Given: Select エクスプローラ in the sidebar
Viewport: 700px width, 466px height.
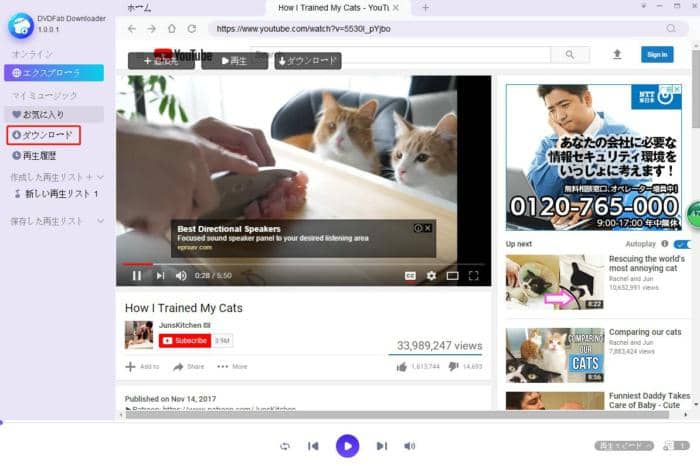Looking at the screenshot, I should point(54,73).
